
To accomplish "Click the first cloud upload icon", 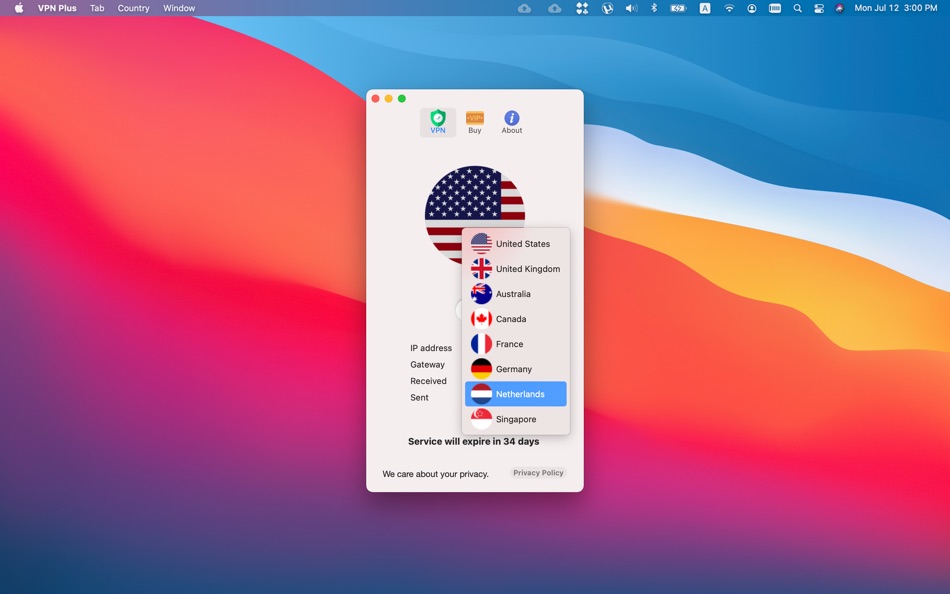I will tap(525, 8).
